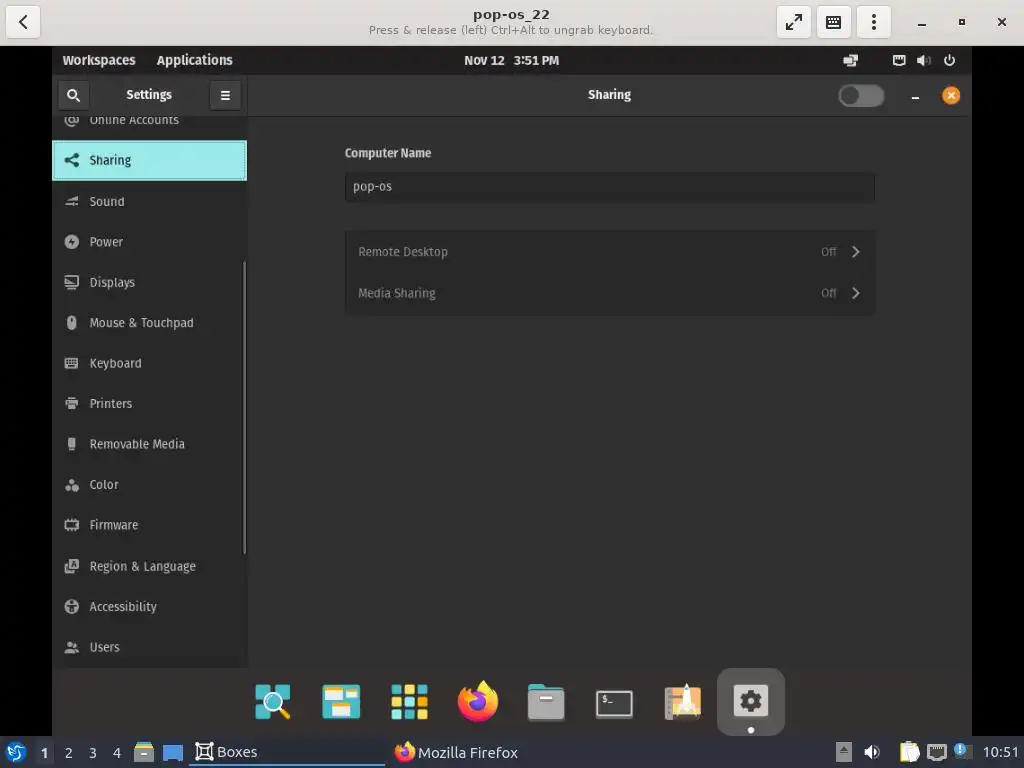
Task: Click the Settings gear in the dock
Action: [751, 701]
